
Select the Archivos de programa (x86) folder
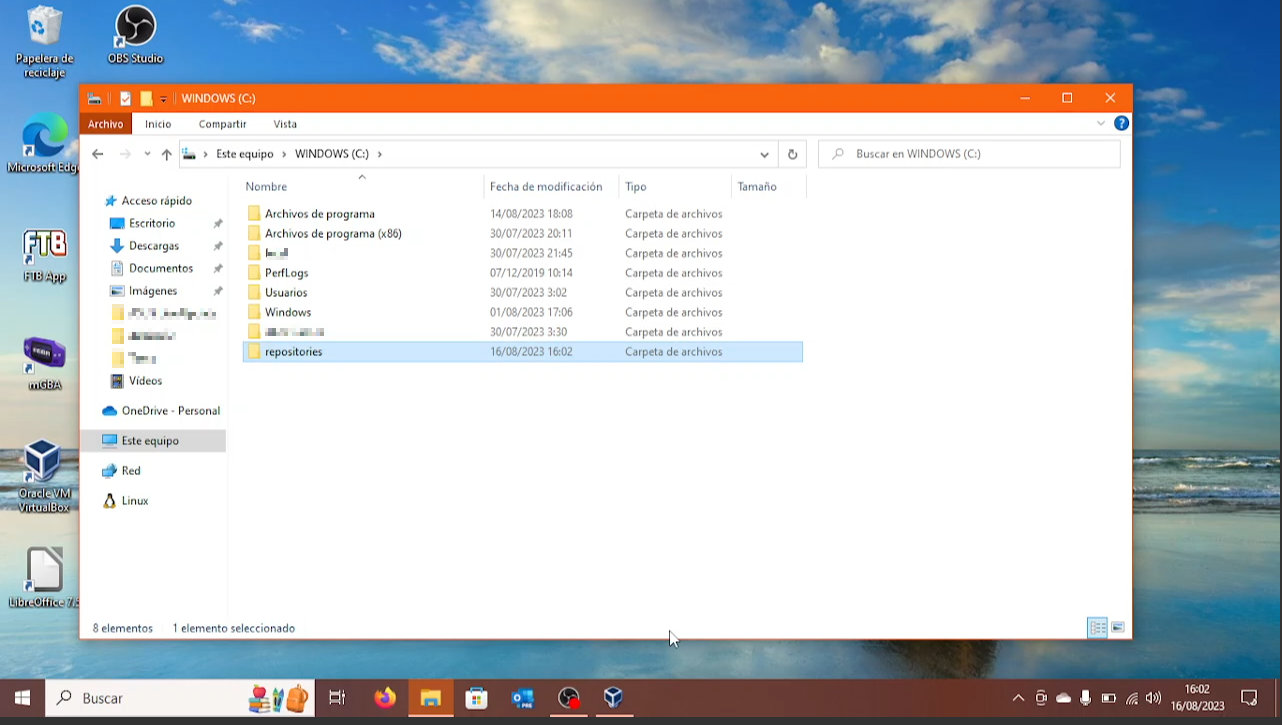click(333, 234)
